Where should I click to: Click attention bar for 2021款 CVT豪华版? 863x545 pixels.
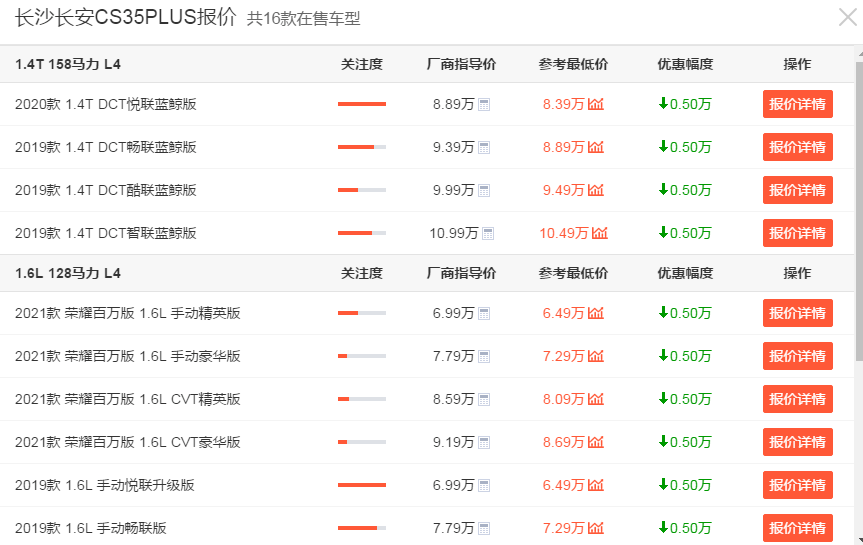pyautogui.click(x=362, y=442)
